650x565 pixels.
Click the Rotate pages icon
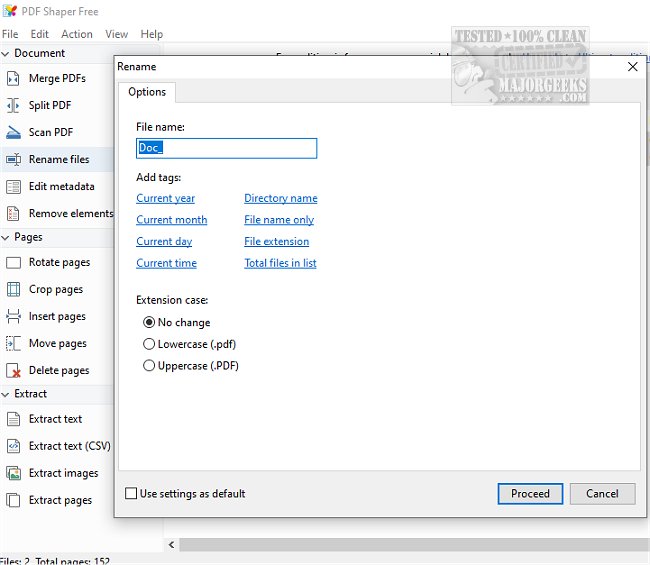[x=13, y=262]
